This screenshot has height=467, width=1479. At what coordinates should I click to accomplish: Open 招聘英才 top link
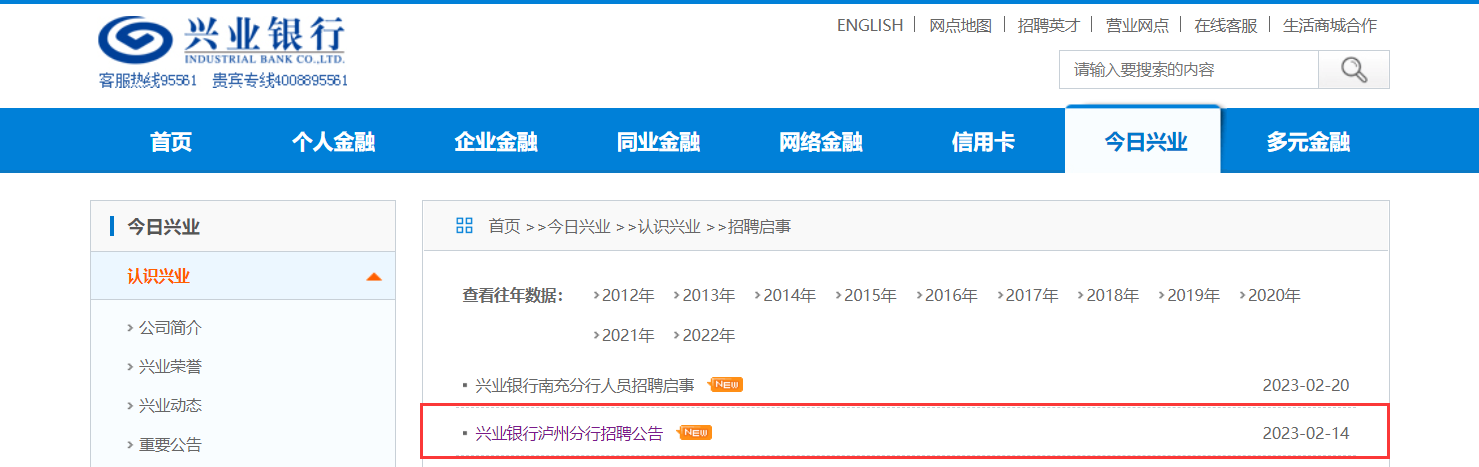1049,25
